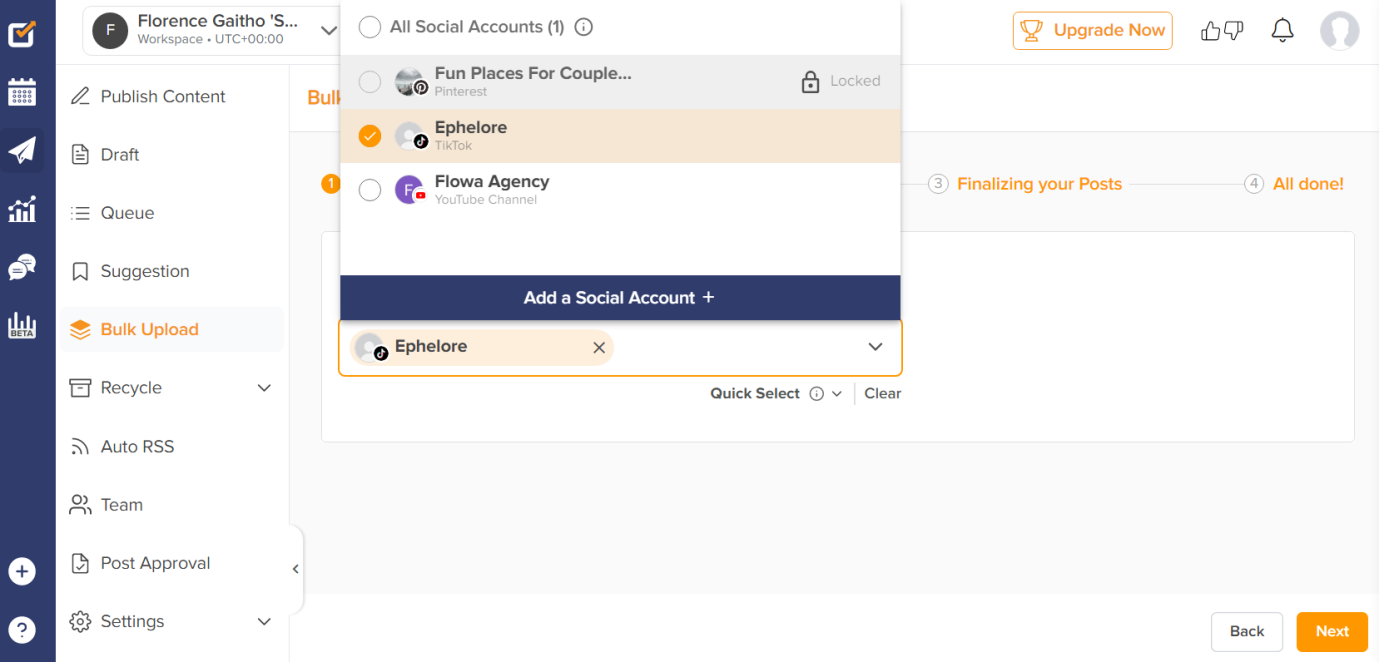The width and height of the screenshot is (1379, 662).
Task: Expand the Recycle submenu
Action: click(264, 388)
